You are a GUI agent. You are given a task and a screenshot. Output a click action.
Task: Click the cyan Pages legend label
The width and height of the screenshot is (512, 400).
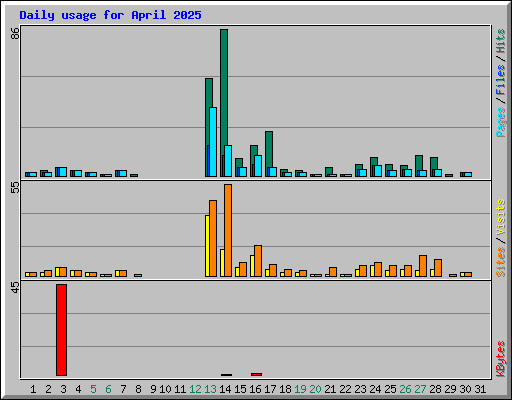tap(500, 122)
